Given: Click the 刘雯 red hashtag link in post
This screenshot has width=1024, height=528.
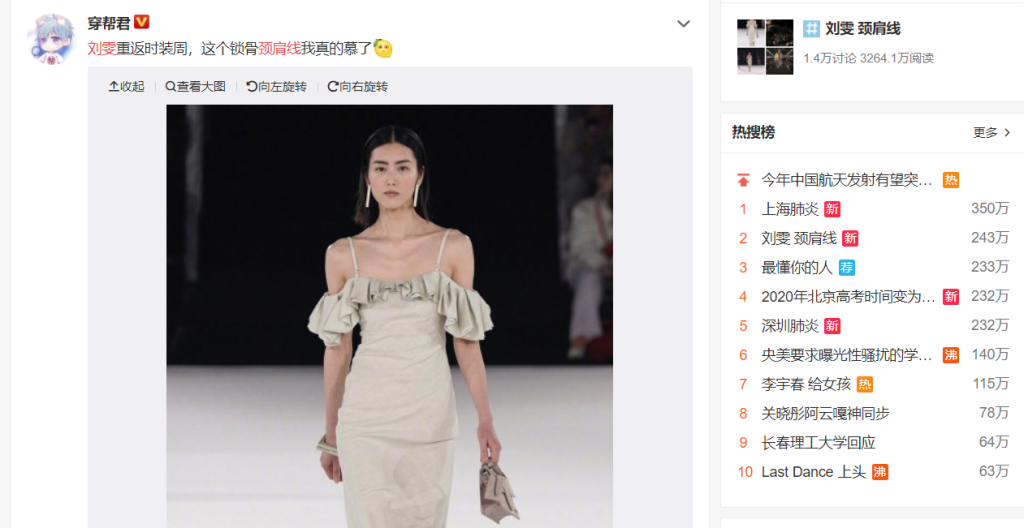Looking at the screenshot, I should [x=102, y=48].
